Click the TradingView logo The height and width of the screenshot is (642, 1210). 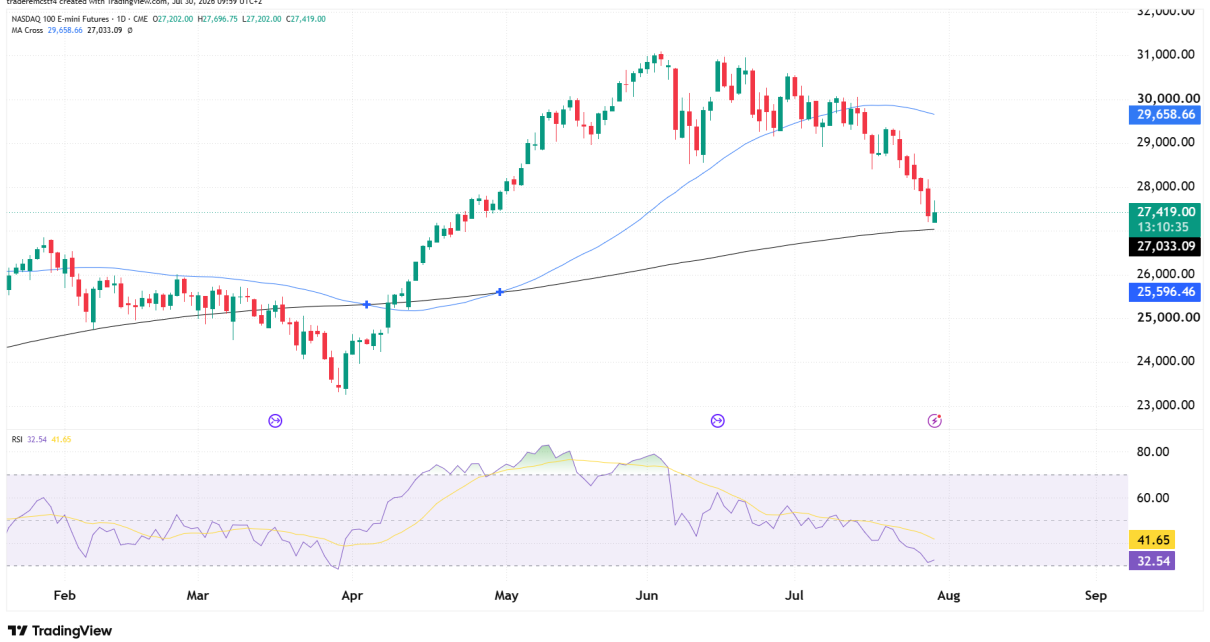(58, 630)
